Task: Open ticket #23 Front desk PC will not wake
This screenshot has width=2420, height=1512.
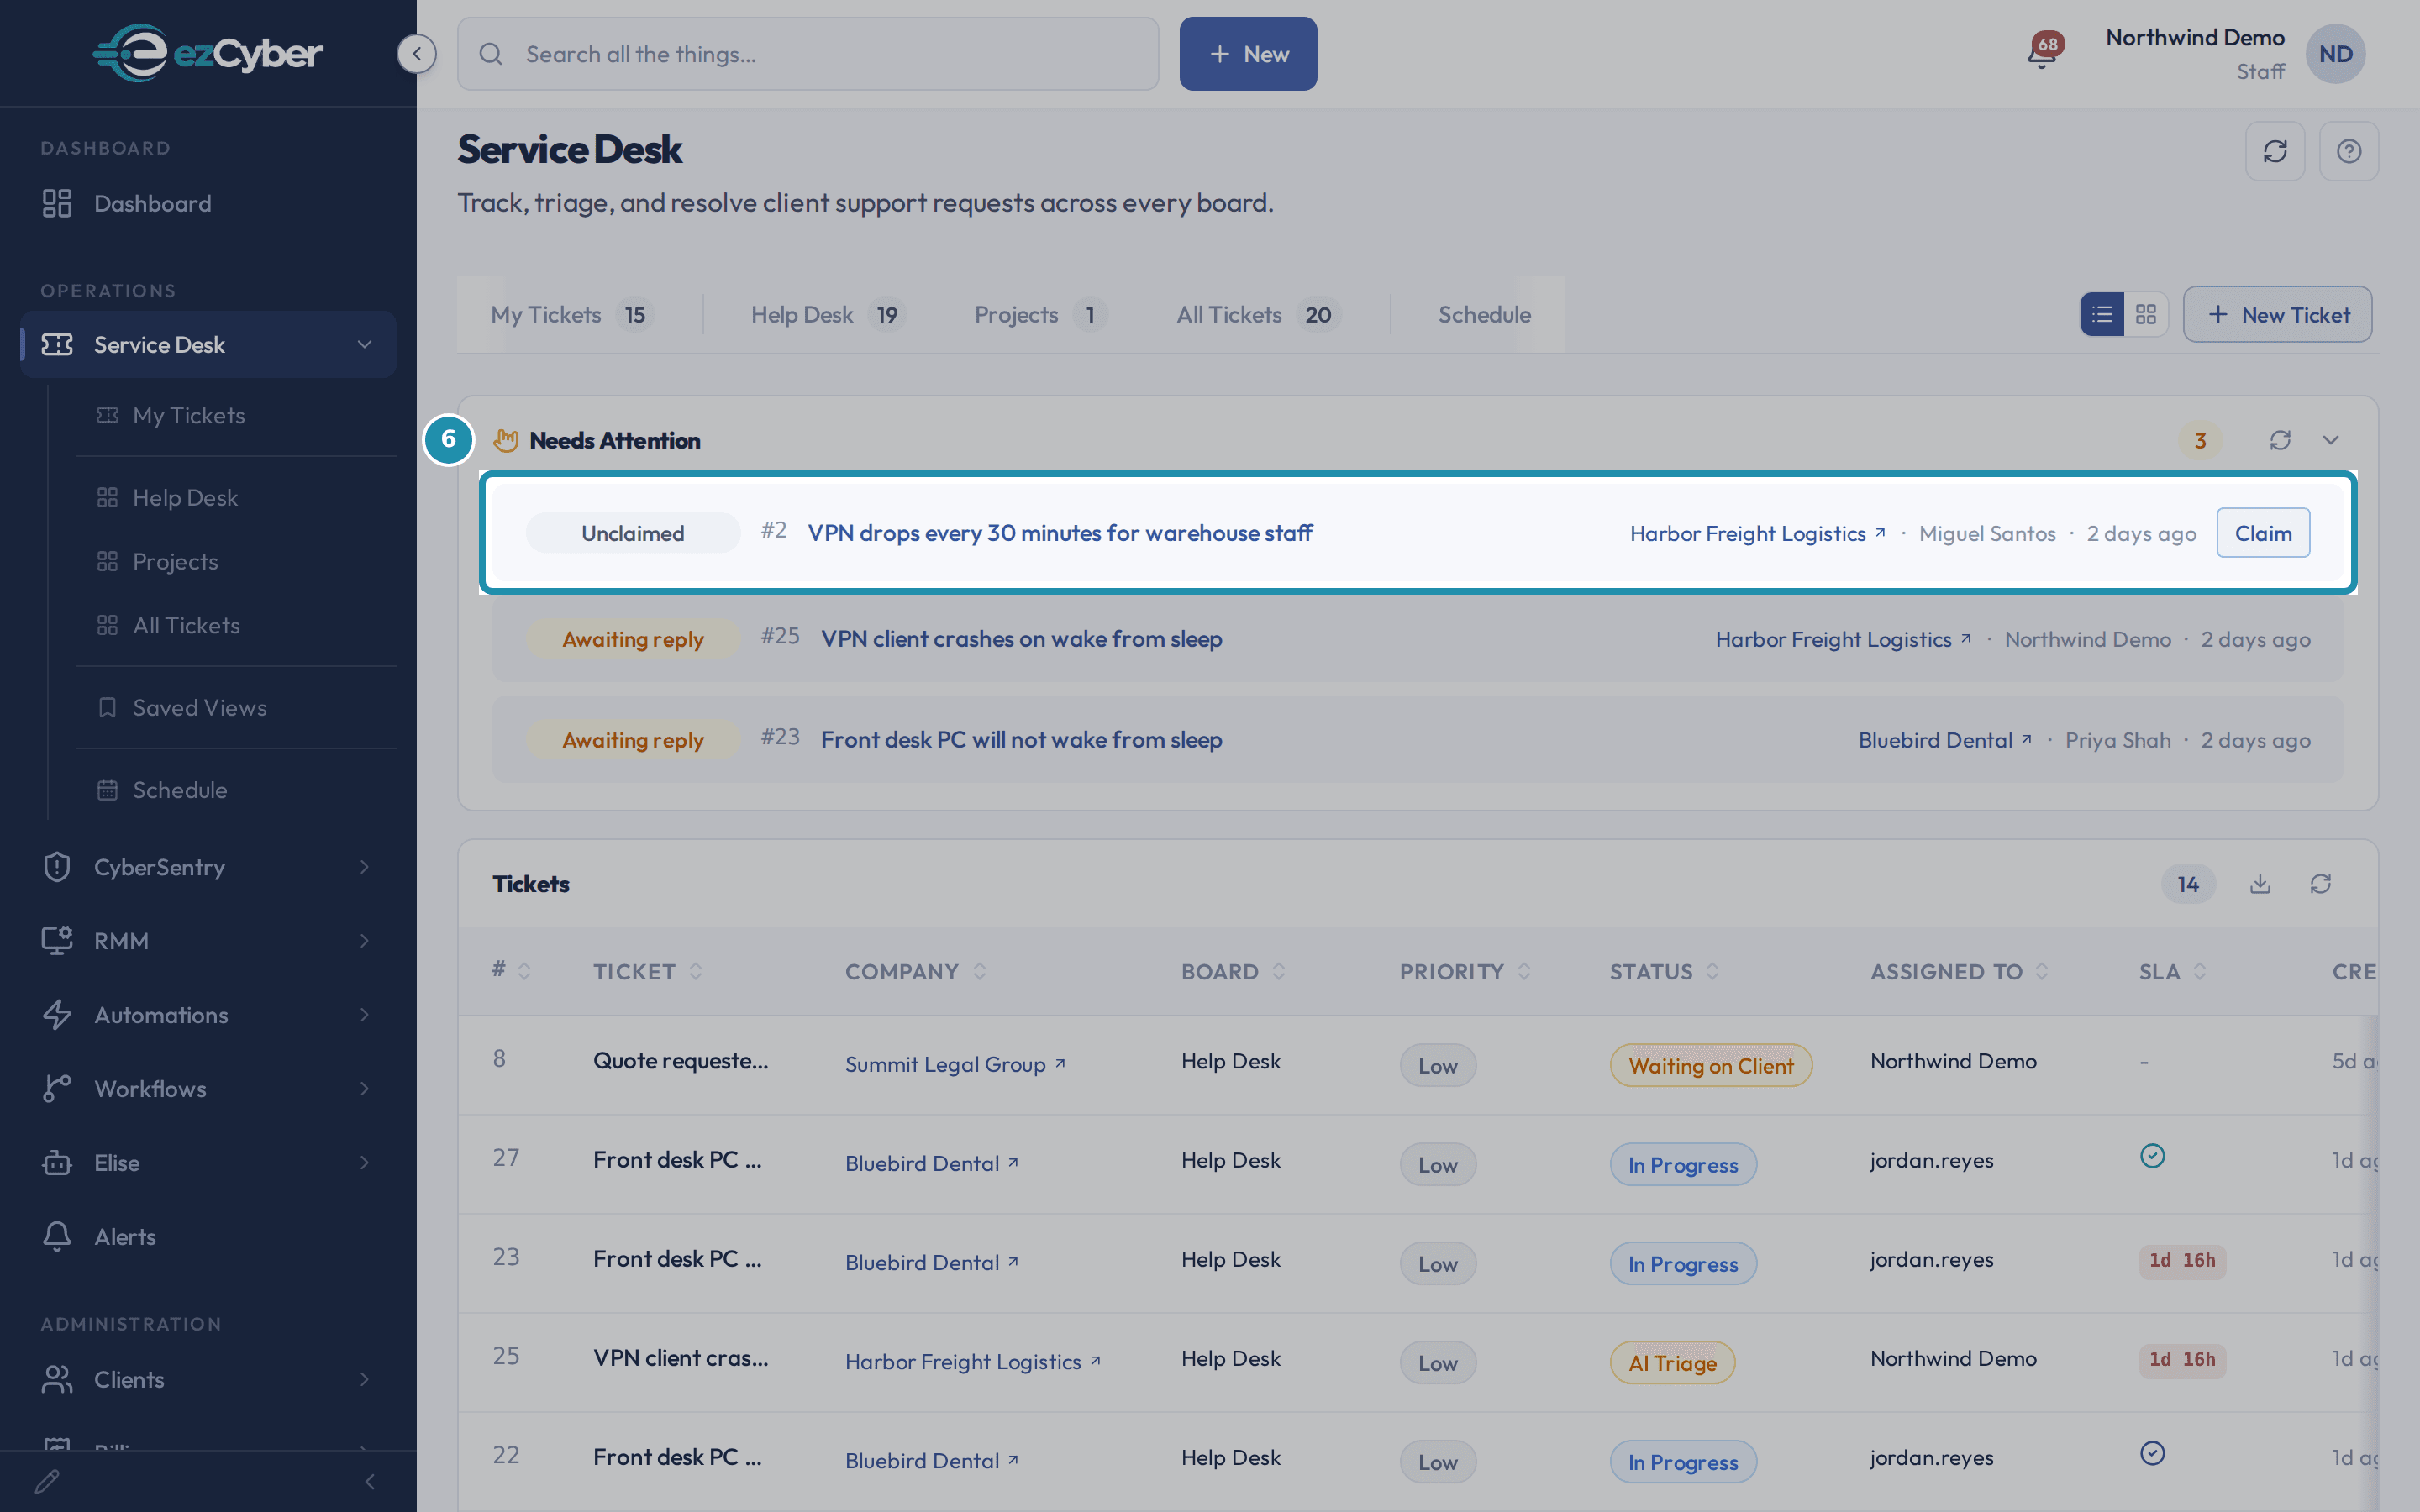Action: coord(1021,740)
